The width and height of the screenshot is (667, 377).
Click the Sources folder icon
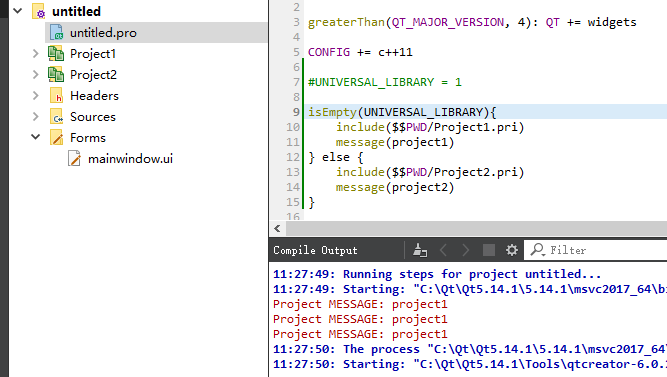click(x=57, y=117)
